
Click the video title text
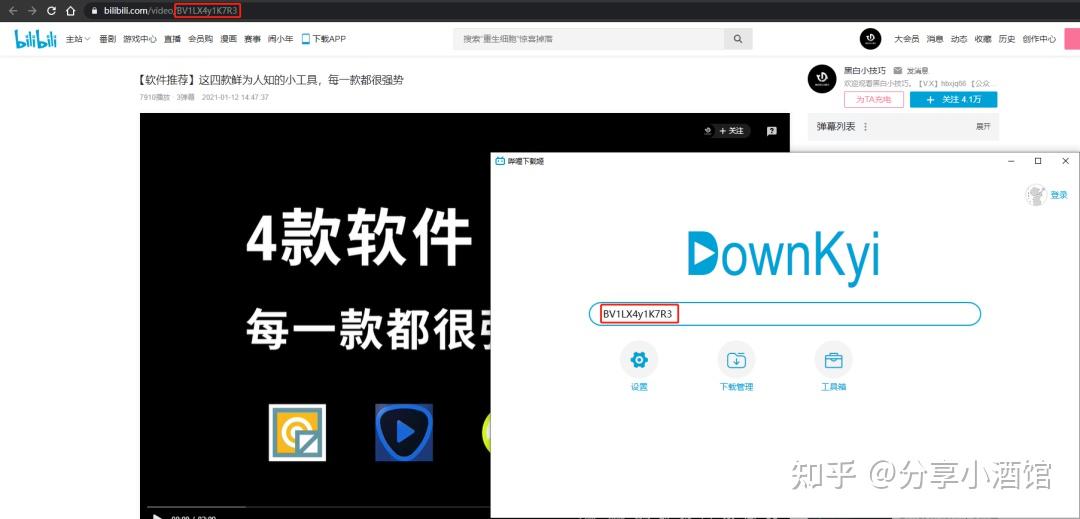click(x=271, y=80)
